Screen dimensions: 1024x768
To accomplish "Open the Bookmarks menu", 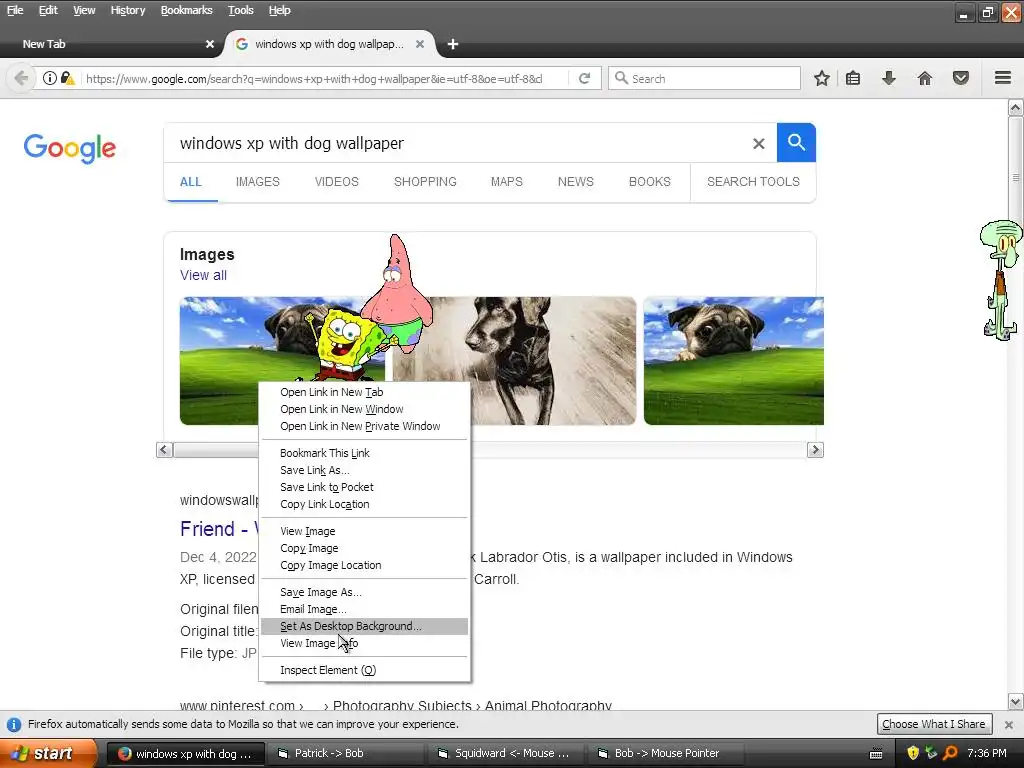I will (x=186, y=10).
